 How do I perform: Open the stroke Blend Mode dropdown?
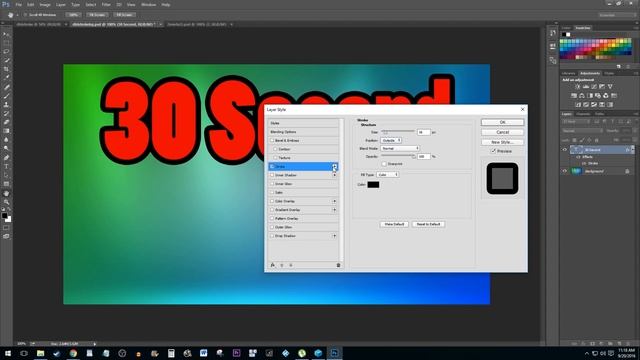(400, 149)
